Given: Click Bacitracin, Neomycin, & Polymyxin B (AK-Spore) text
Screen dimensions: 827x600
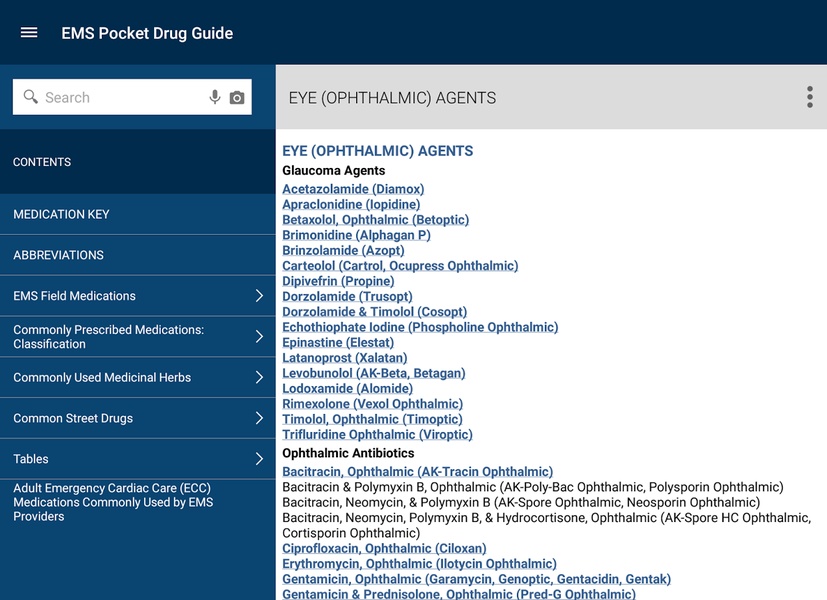Looking at the screenshot, I should [x=521, y=502].
